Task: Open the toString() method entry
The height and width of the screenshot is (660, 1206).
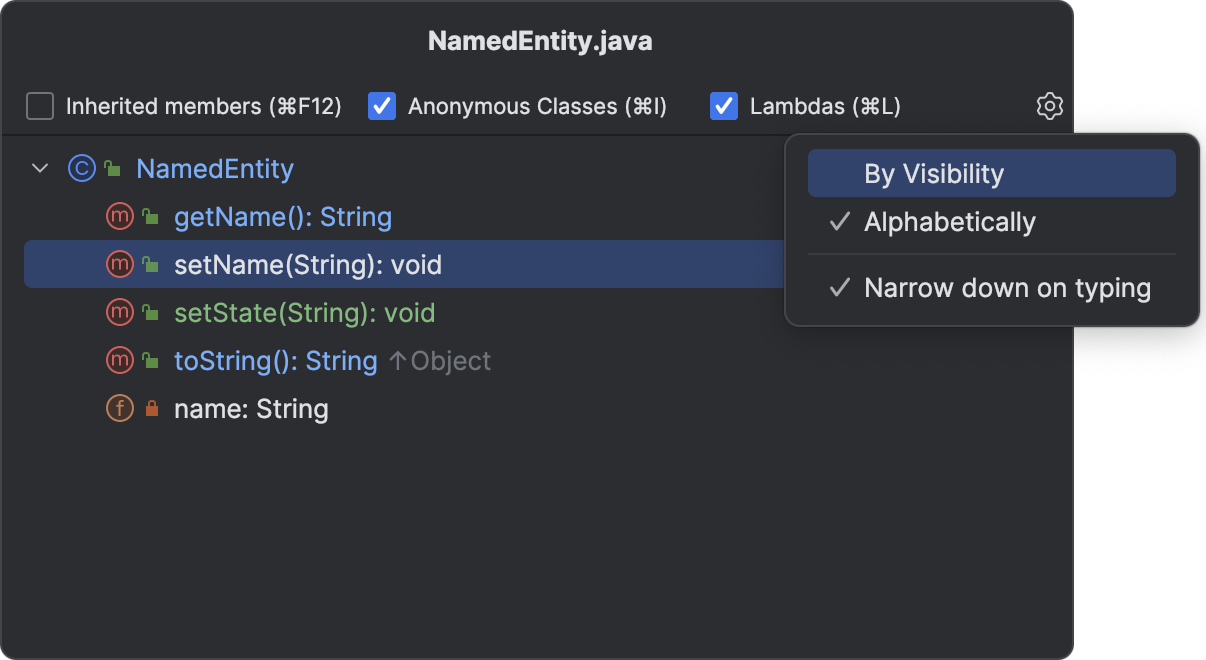Action: coord(276,360)
